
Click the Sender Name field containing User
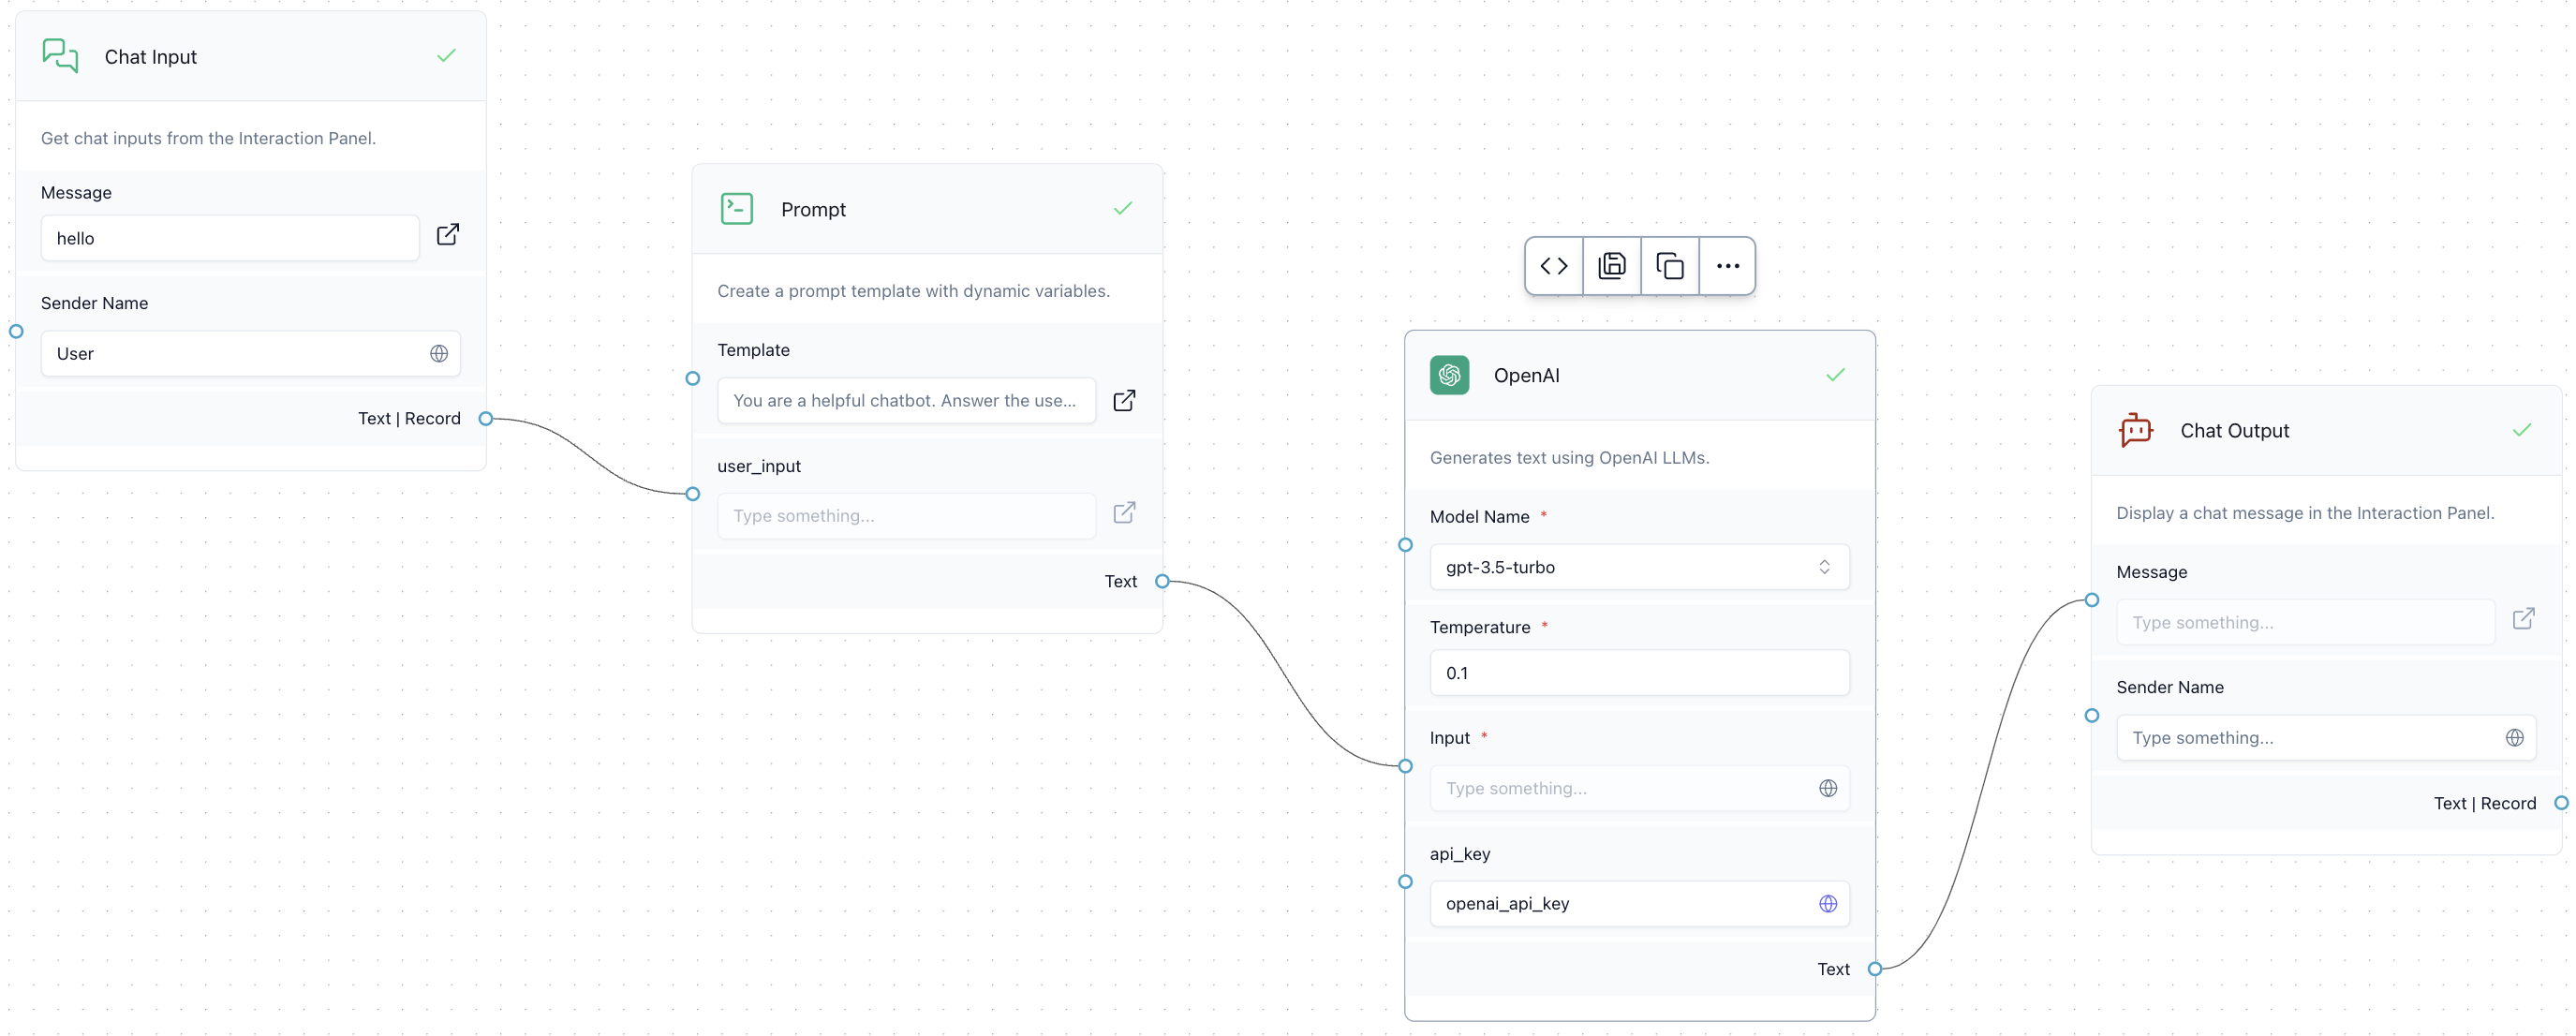(x=250, y=354)
